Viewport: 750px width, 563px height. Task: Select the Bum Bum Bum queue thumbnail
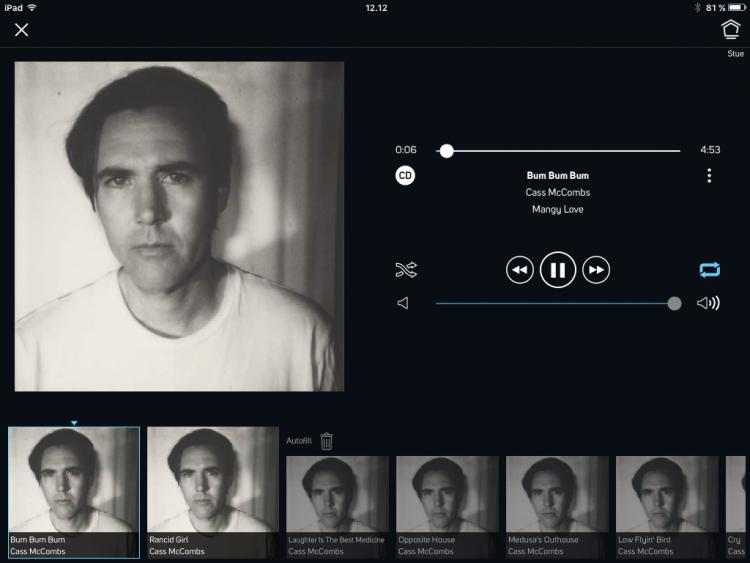(x=74, y=492)
